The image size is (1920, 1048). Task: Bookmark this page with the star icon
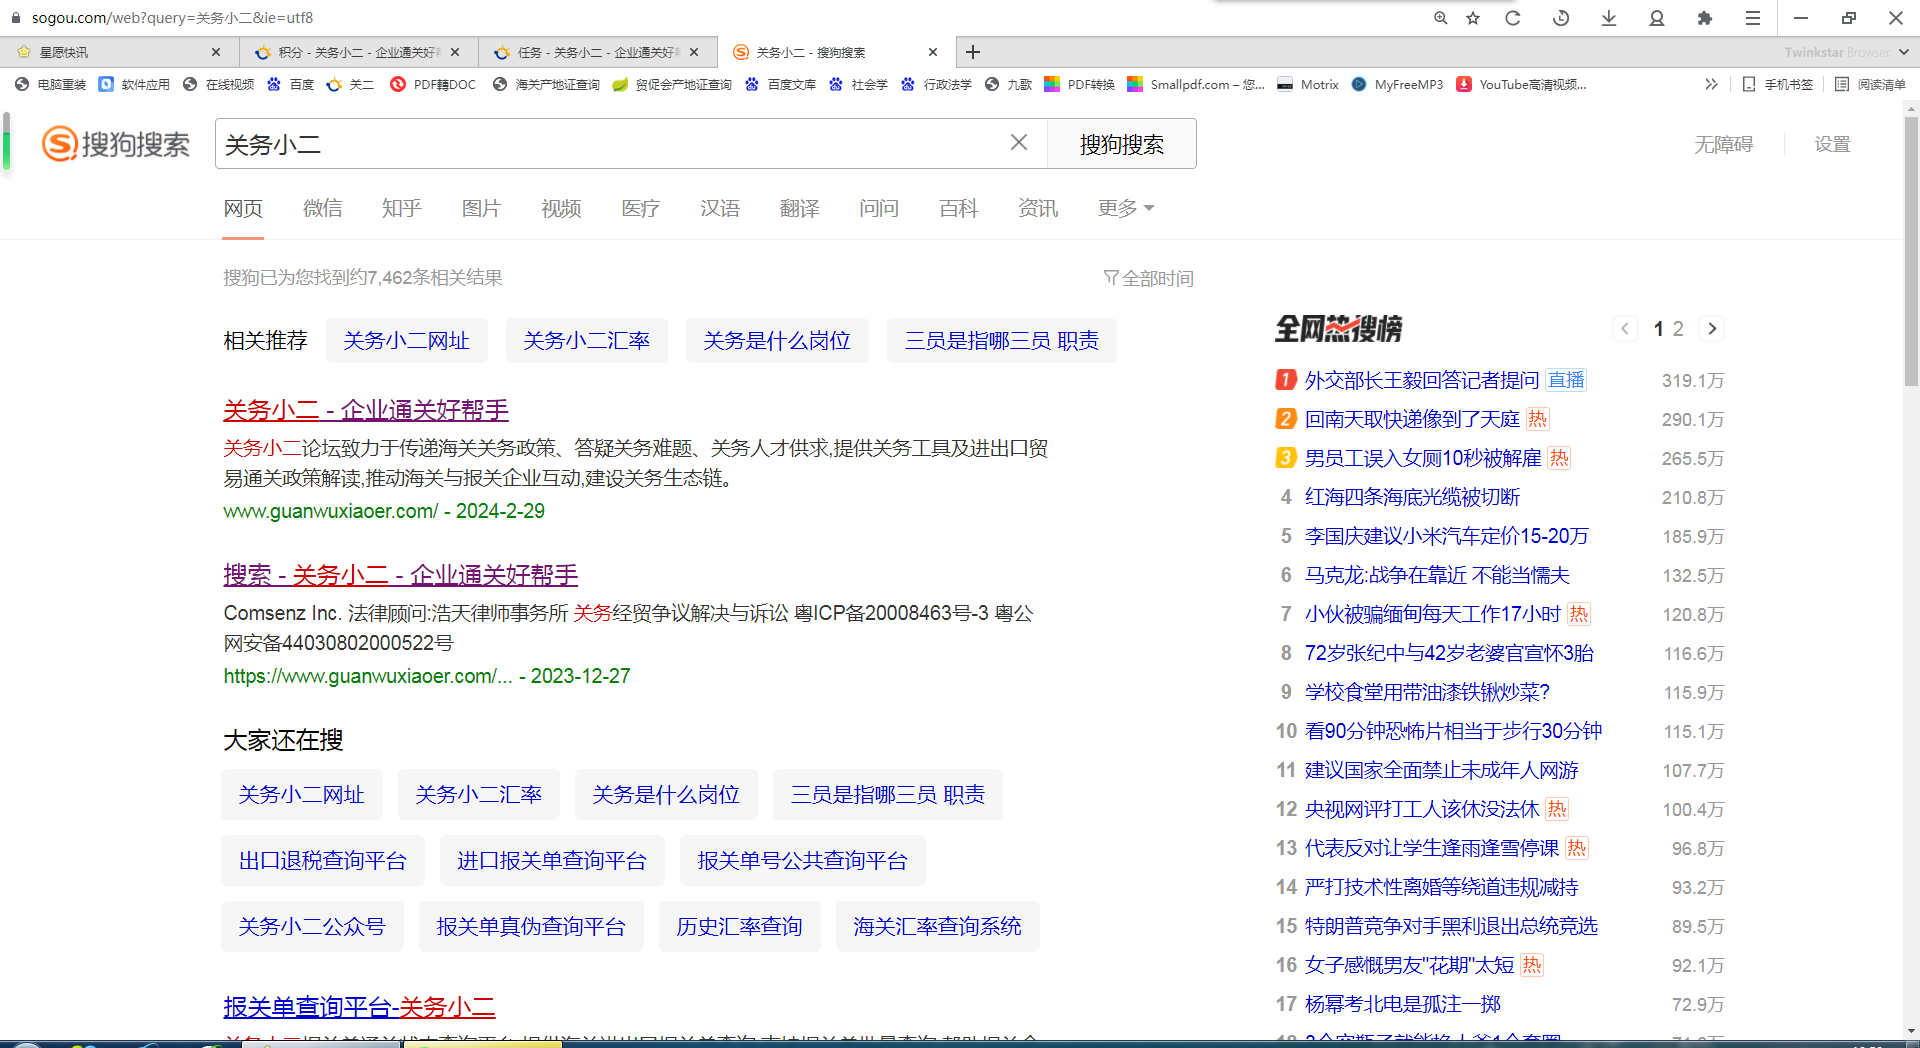tap(1473, 18)
